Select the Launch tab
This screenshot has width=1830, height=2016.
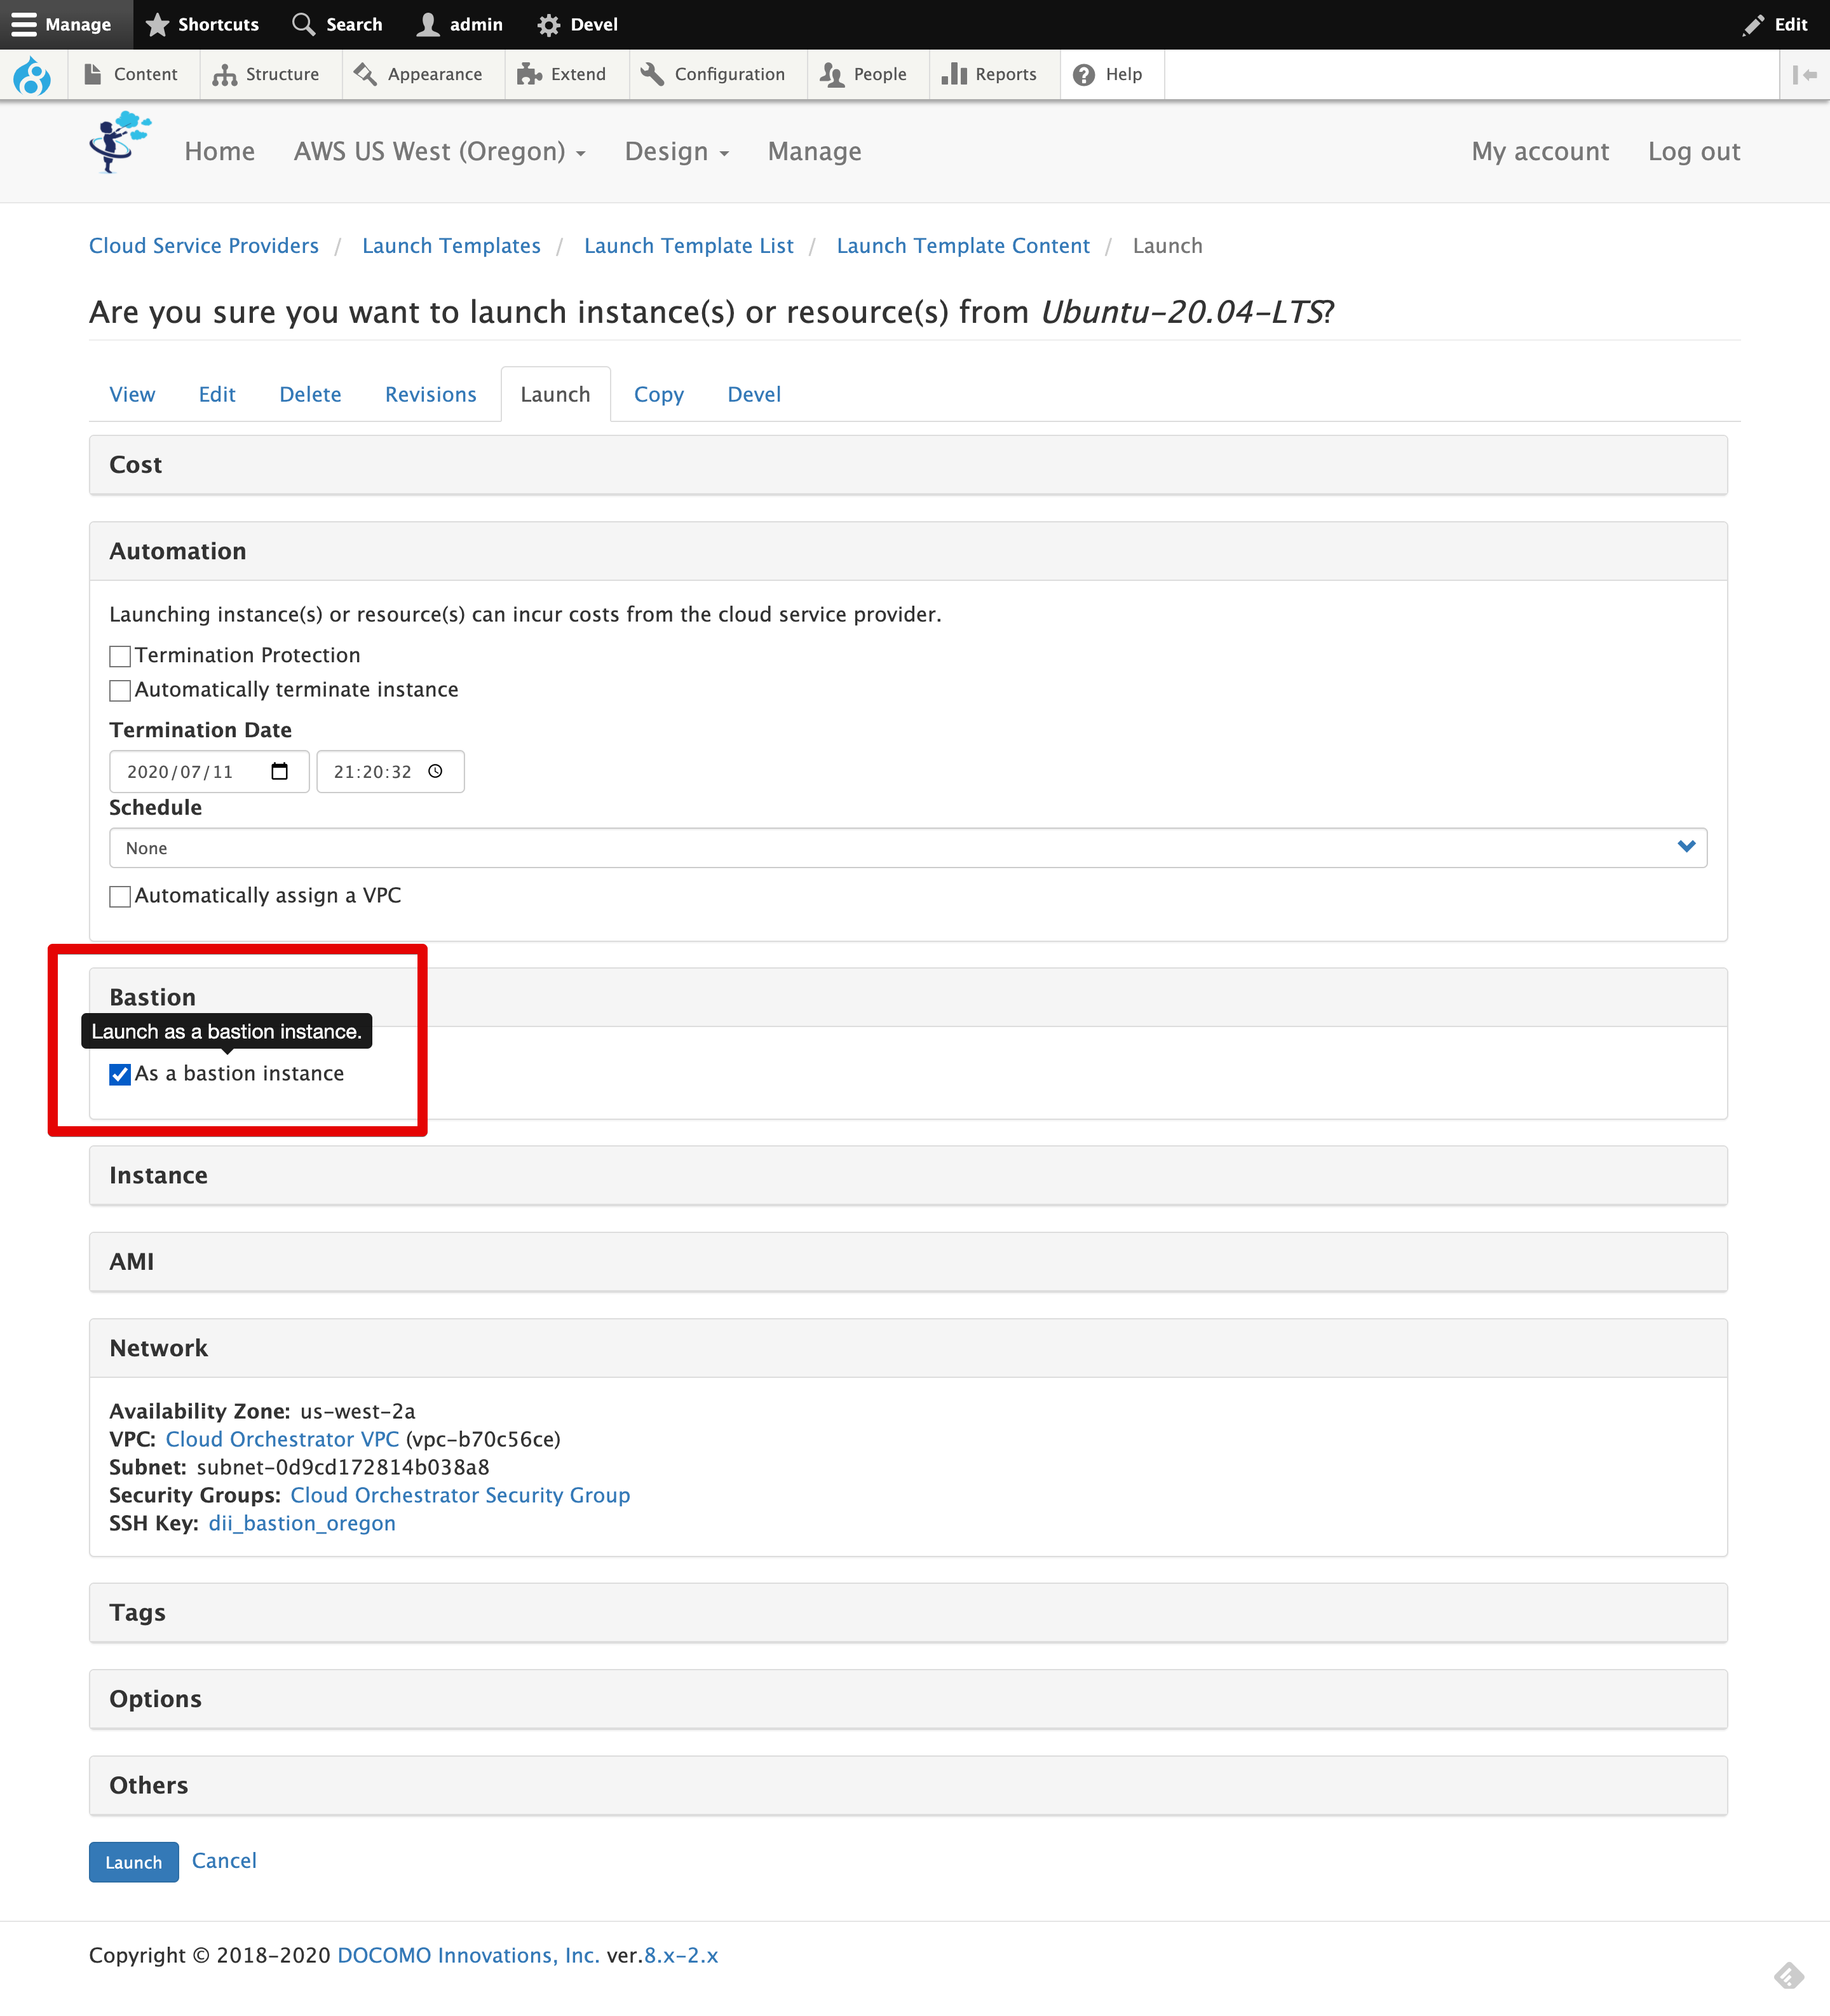pos(555,394)
